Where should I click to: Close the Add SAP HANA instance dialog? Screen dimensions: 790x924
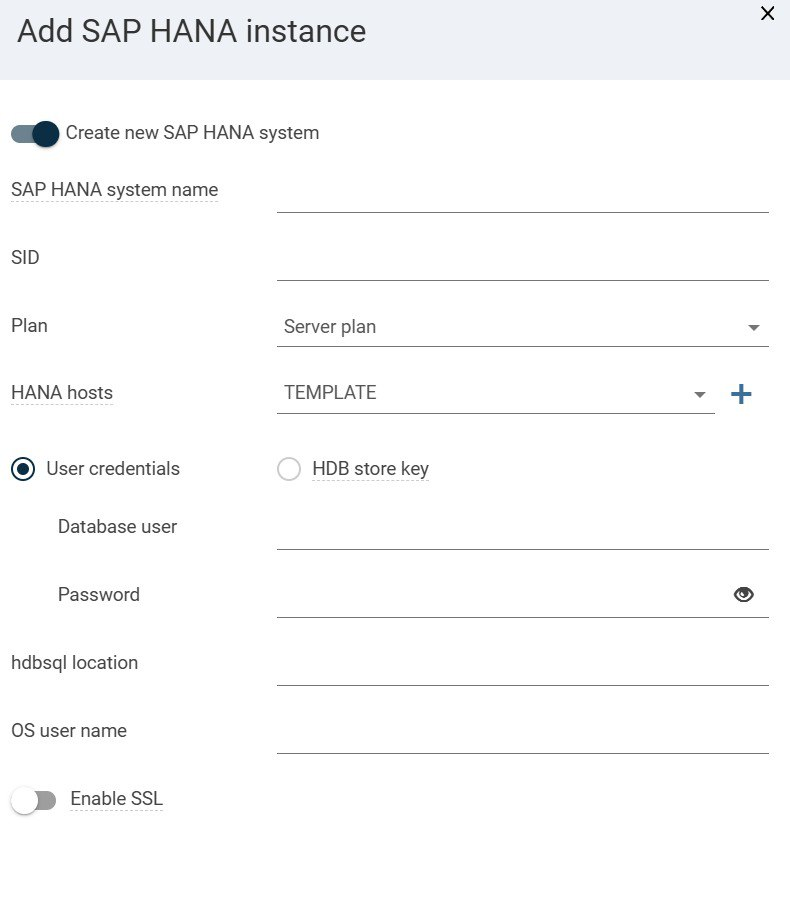(x=767, y=14)
